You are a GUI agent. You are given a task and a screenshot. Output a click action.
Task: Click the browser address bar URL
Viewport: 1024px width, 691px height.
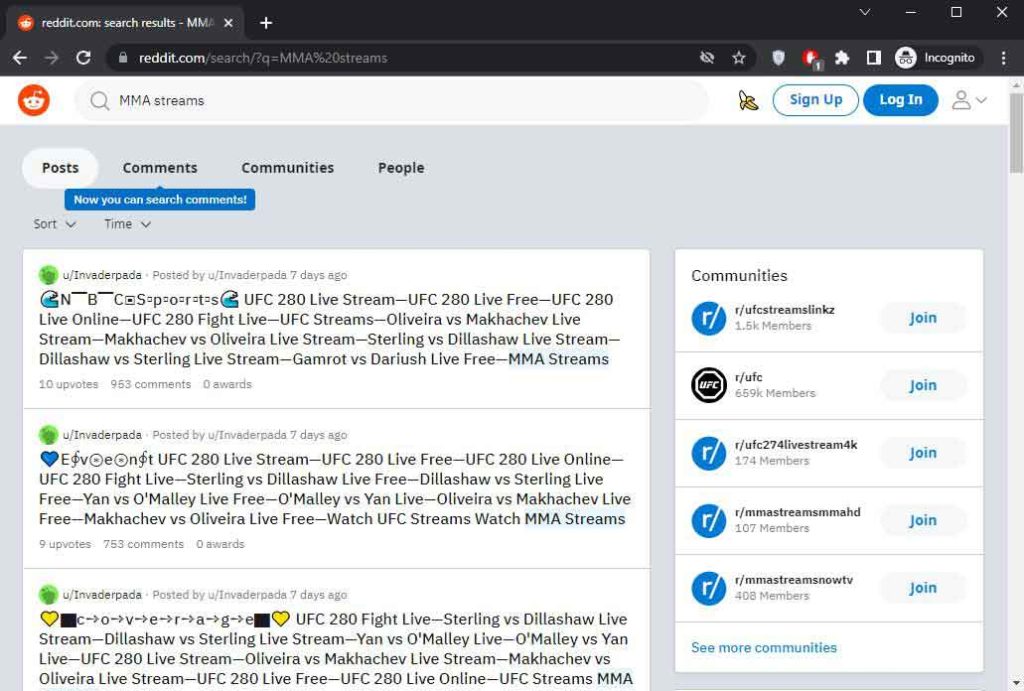pyautogui.click(x=263, y=58)
